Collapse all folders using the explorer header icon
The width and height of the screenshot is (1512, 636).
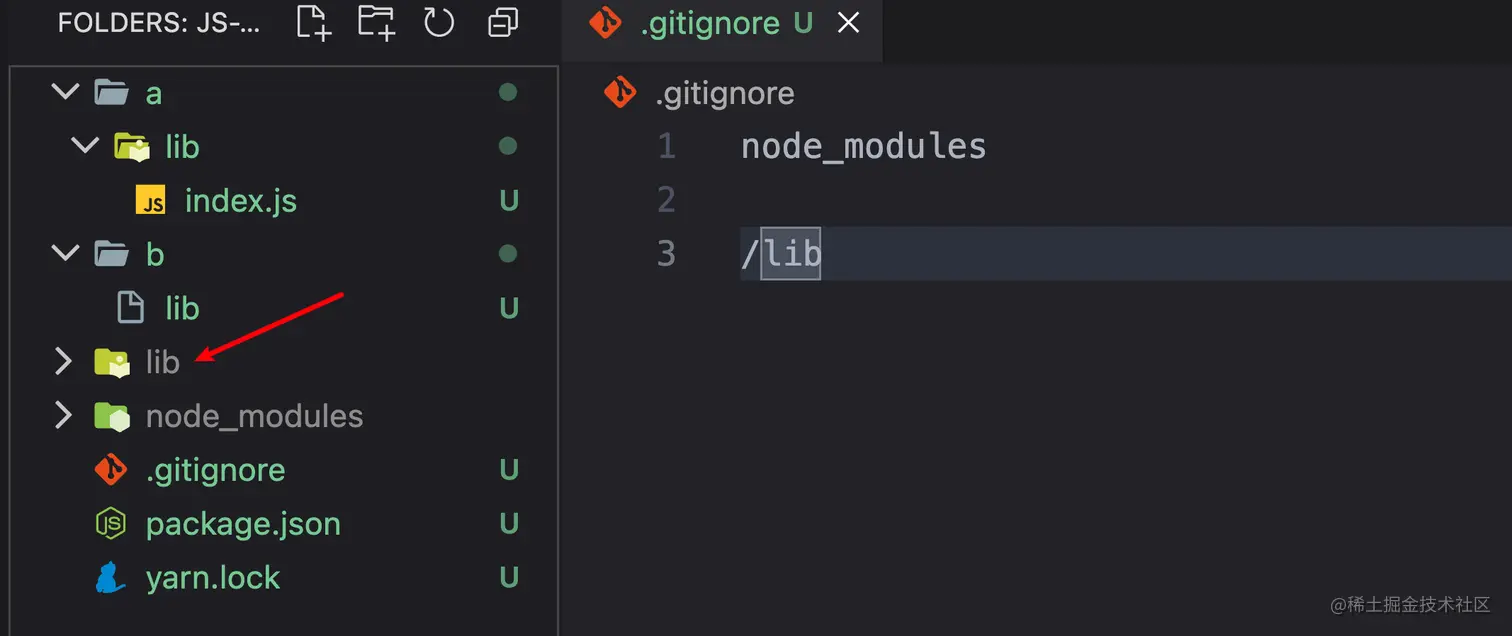(x=502, y=23)
